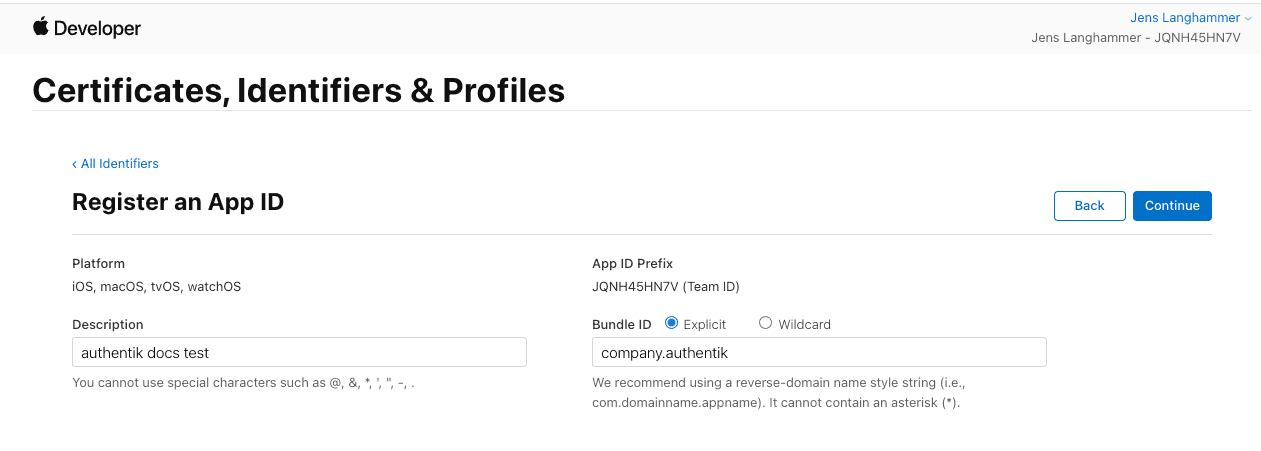Select the Explicit radio button
Screen dimensions: 1261x451
[x=671, y=323]
